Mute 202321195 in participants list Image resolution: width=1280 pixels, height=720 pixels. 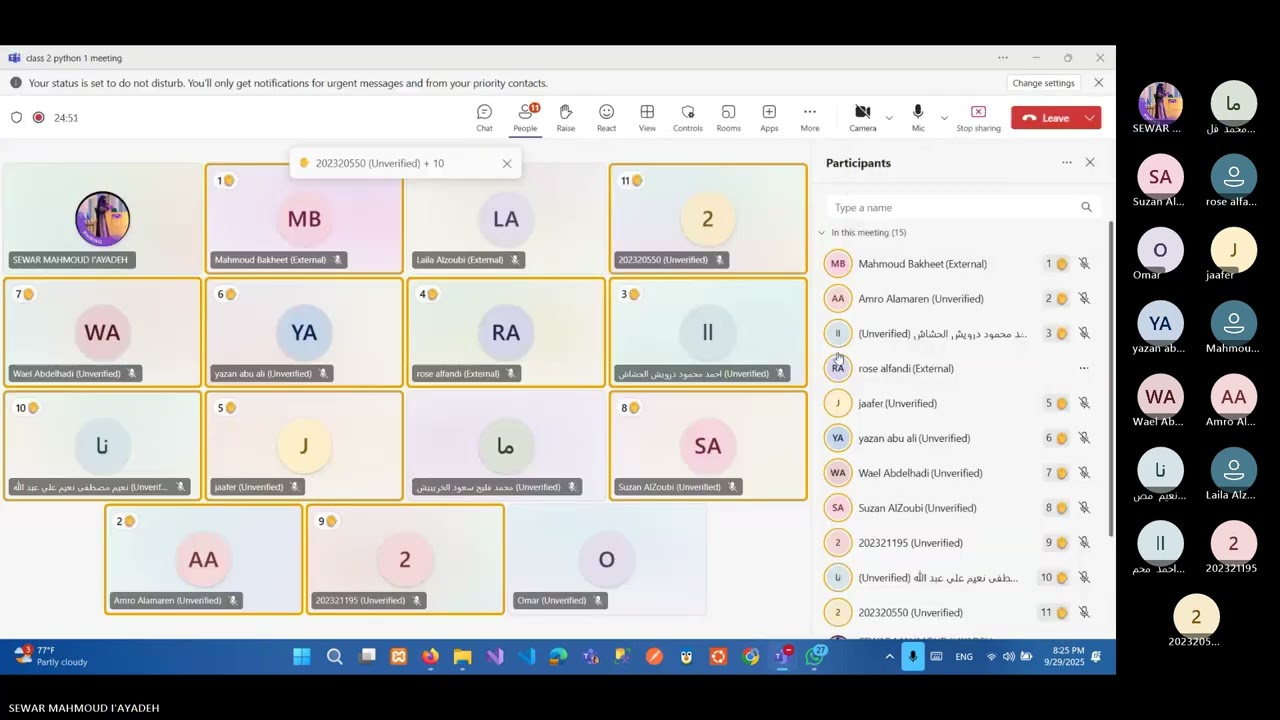[1084, 543]
